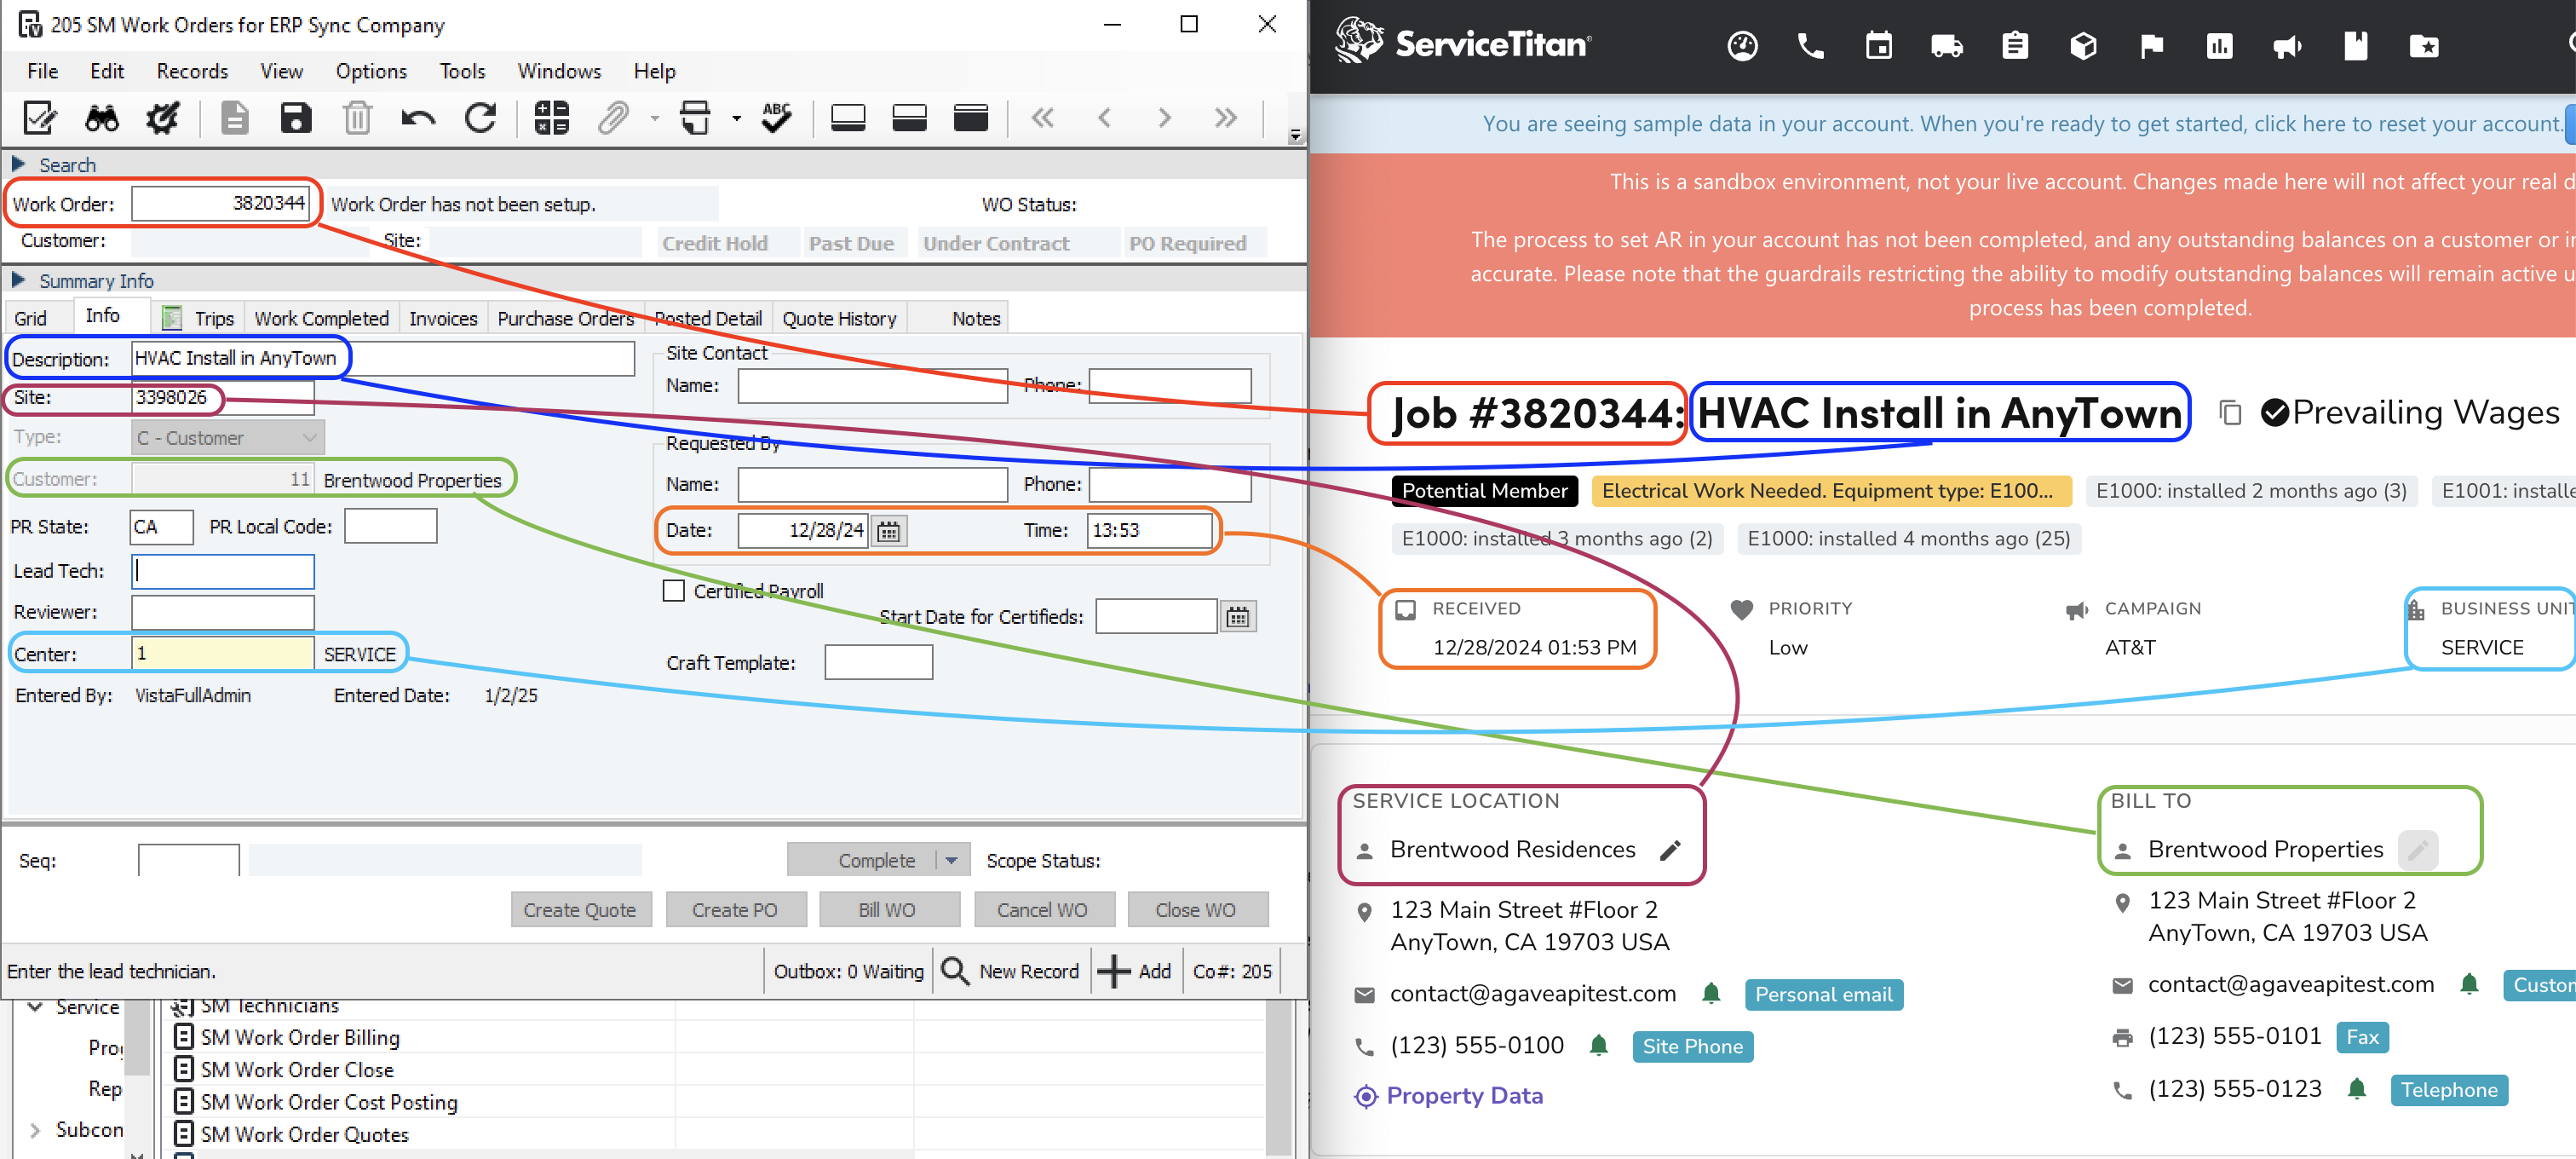Open attachments dropdown arrow beside paperclip
2576x1159 pixels.
(x=654, y=118)
